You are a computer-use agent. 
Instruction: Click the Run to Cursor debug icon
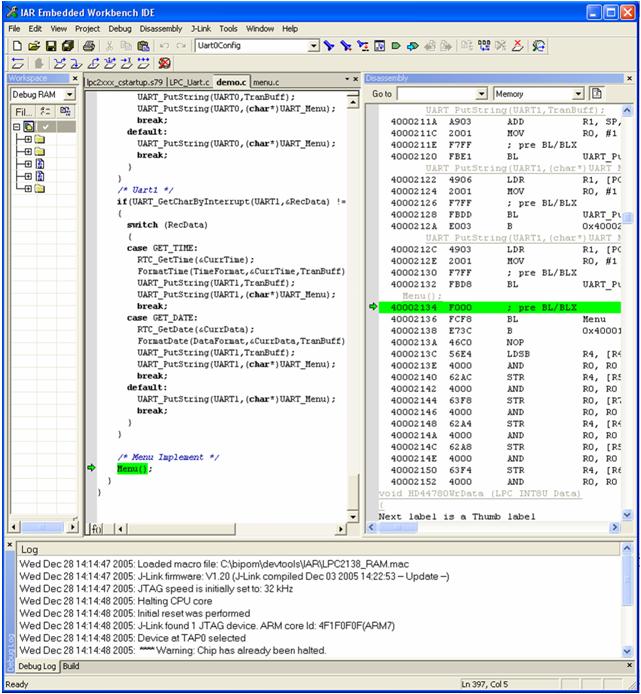(127, 63)
